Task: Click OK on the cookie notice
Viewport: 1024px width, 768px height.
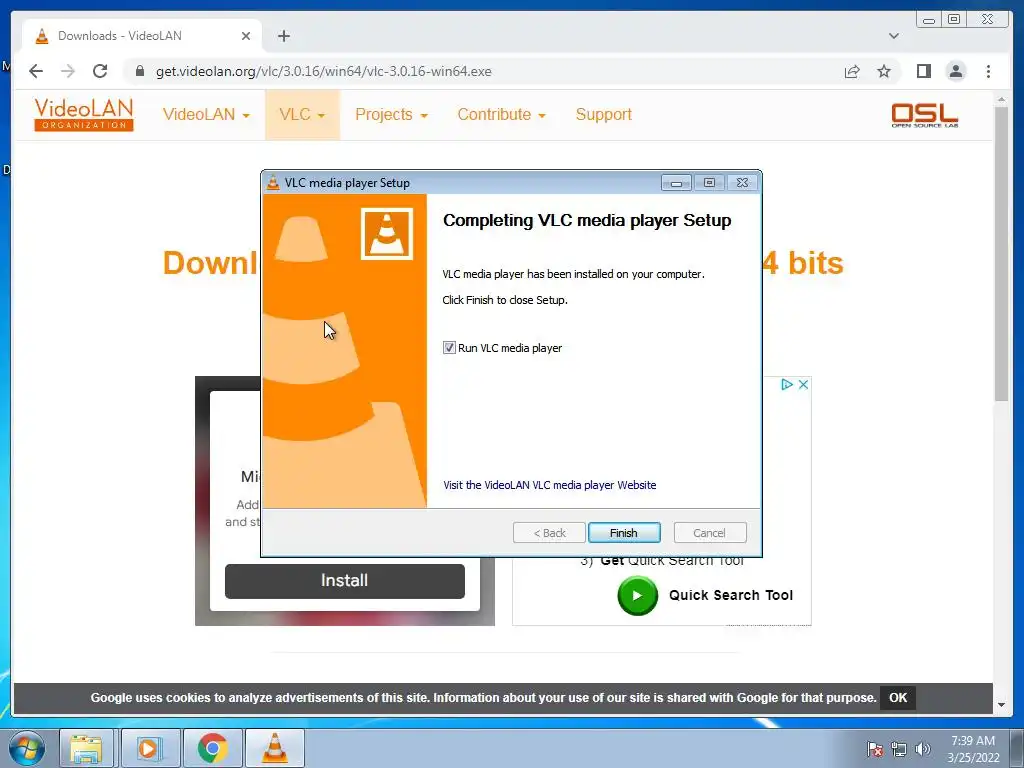Action: (x=898, y=697)
